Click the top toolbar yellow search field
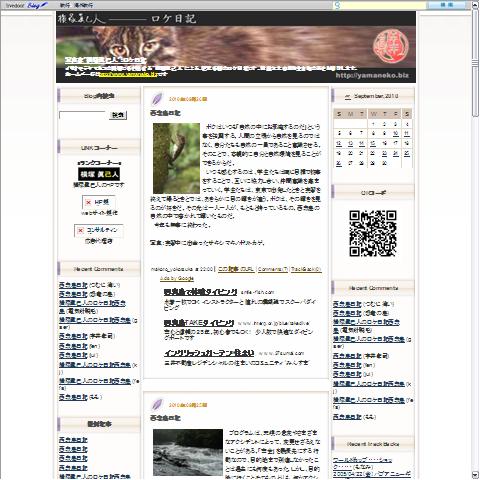480x480 pixels. [x=383, y=5]
